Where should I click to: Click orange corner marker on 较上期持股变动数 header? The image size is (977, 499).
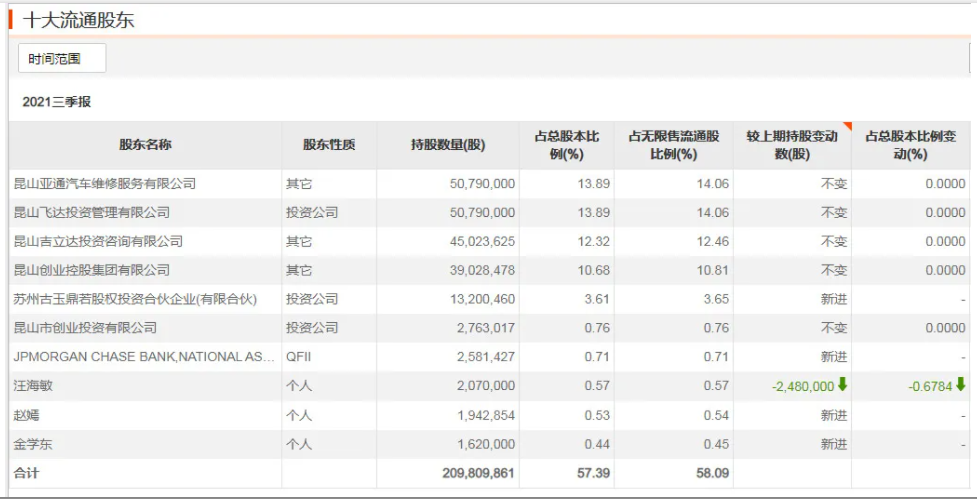(846, 127)
